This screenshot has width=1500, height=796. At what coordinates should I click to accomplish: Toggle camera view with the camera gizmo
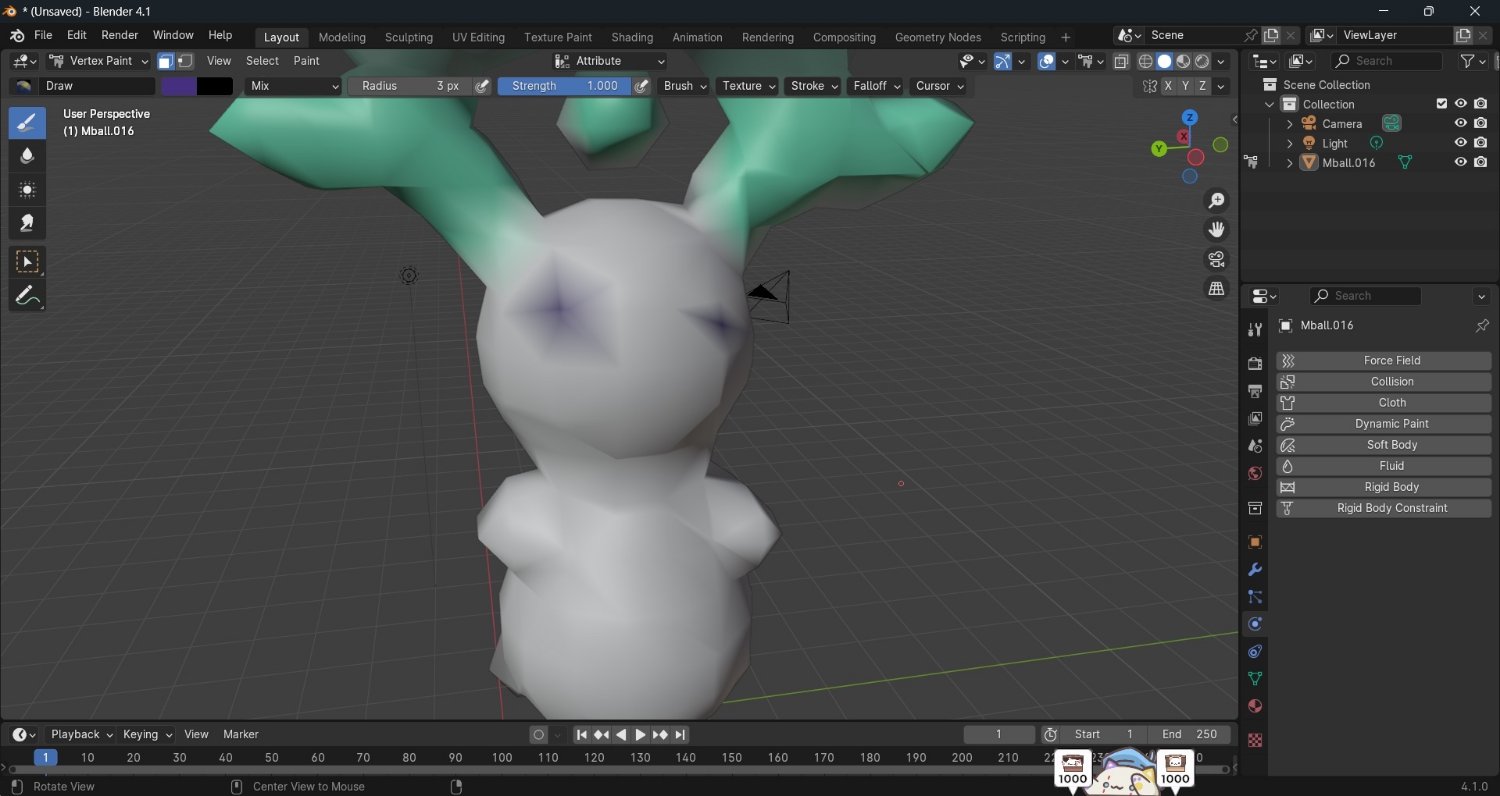pyautogui.click(x=1216, y=259)
